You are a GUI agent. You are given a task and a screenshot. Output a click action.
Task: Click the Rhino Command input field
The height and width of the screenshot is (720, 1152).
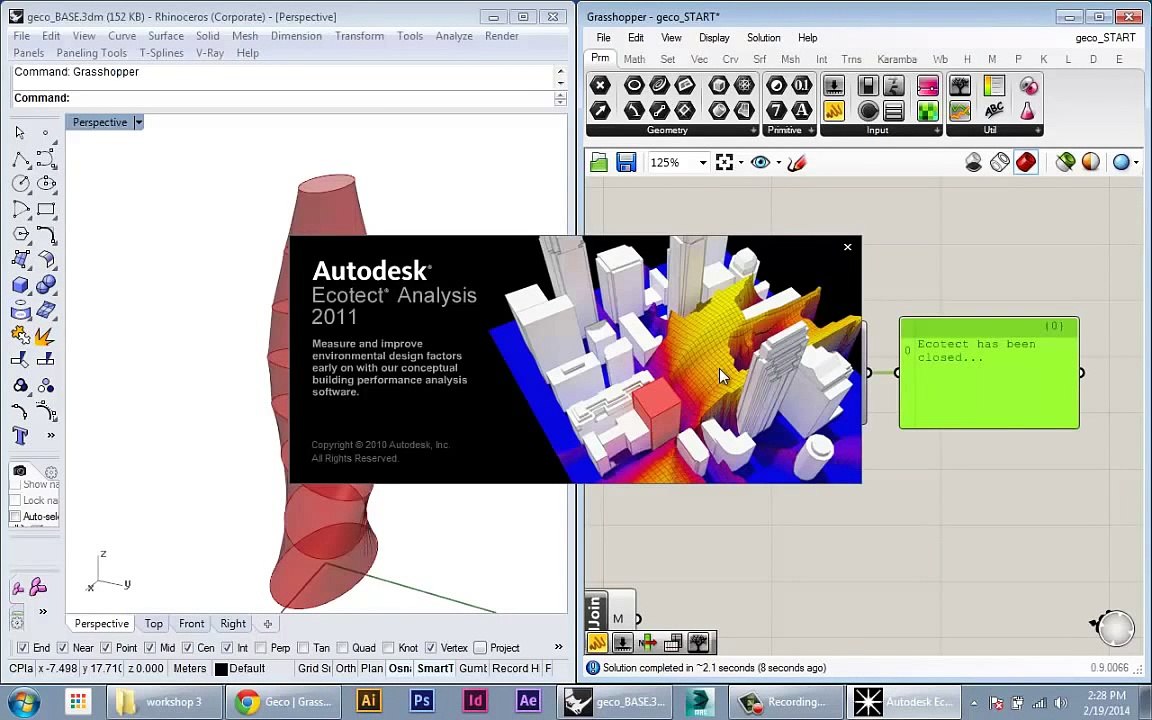[x=281, y=98]
